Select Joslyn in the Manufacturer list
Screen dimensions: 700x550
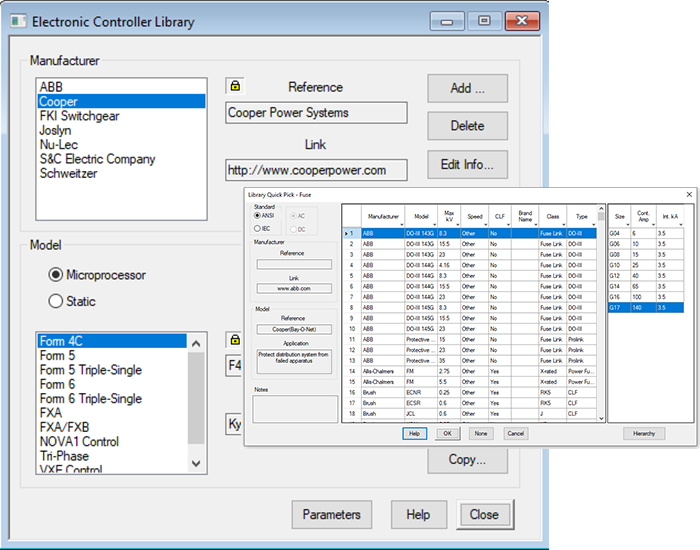121,130
